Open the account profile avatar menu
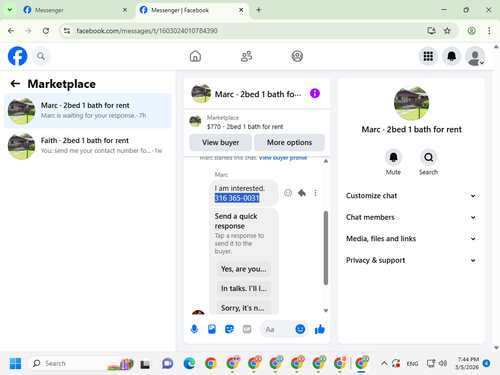The height and width of the screenshot is (375, 500). pyautogui.click(x=475, y=56)
